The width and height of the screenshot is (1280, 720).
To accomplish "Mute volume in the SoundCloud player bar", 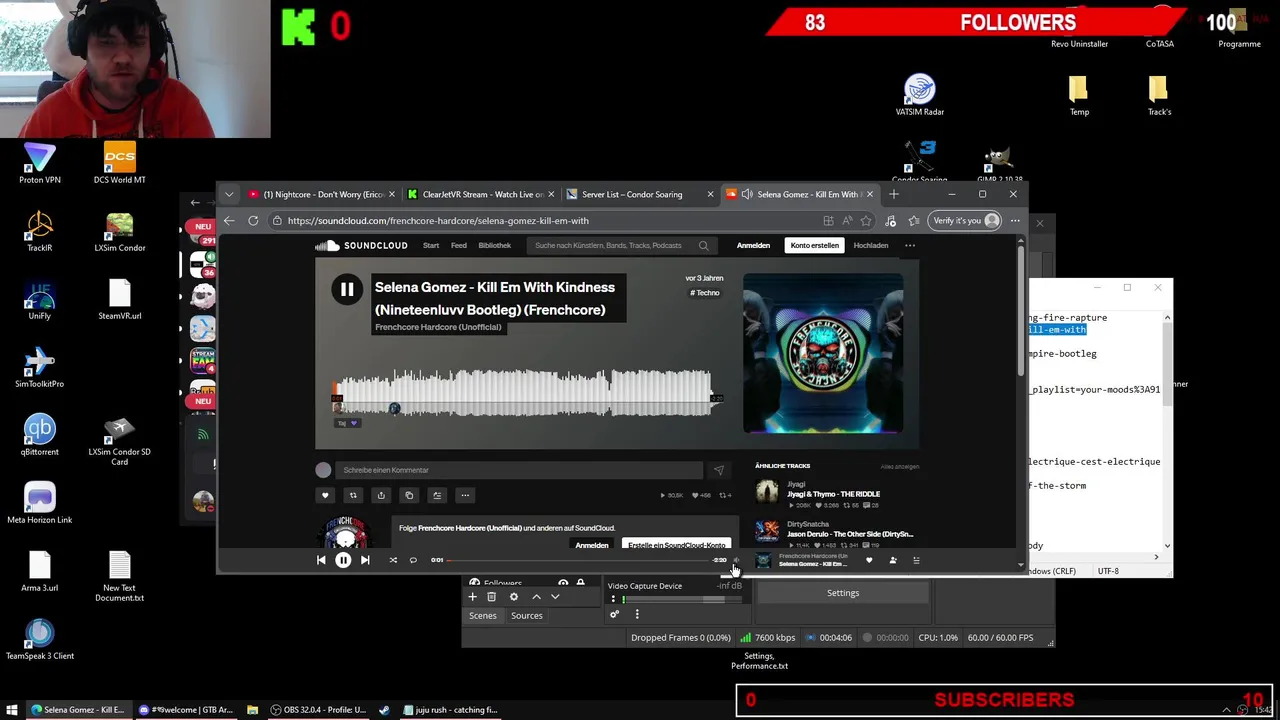I will 737,560.
